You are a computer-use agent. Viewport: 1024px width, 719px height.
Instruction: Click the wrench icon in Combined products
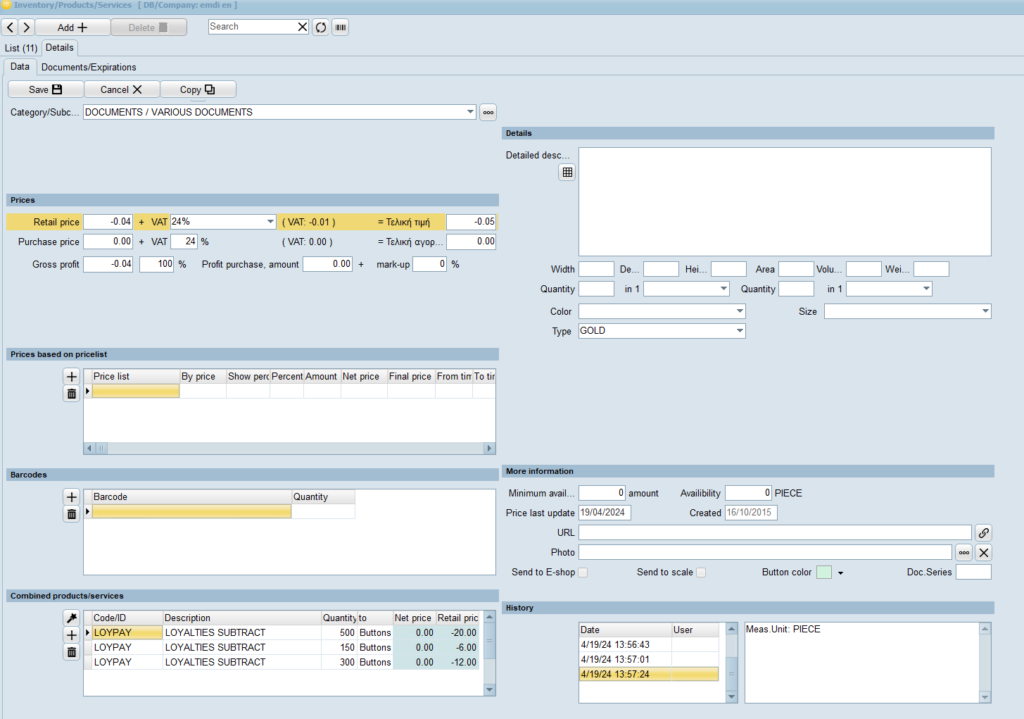coord(71,618)
